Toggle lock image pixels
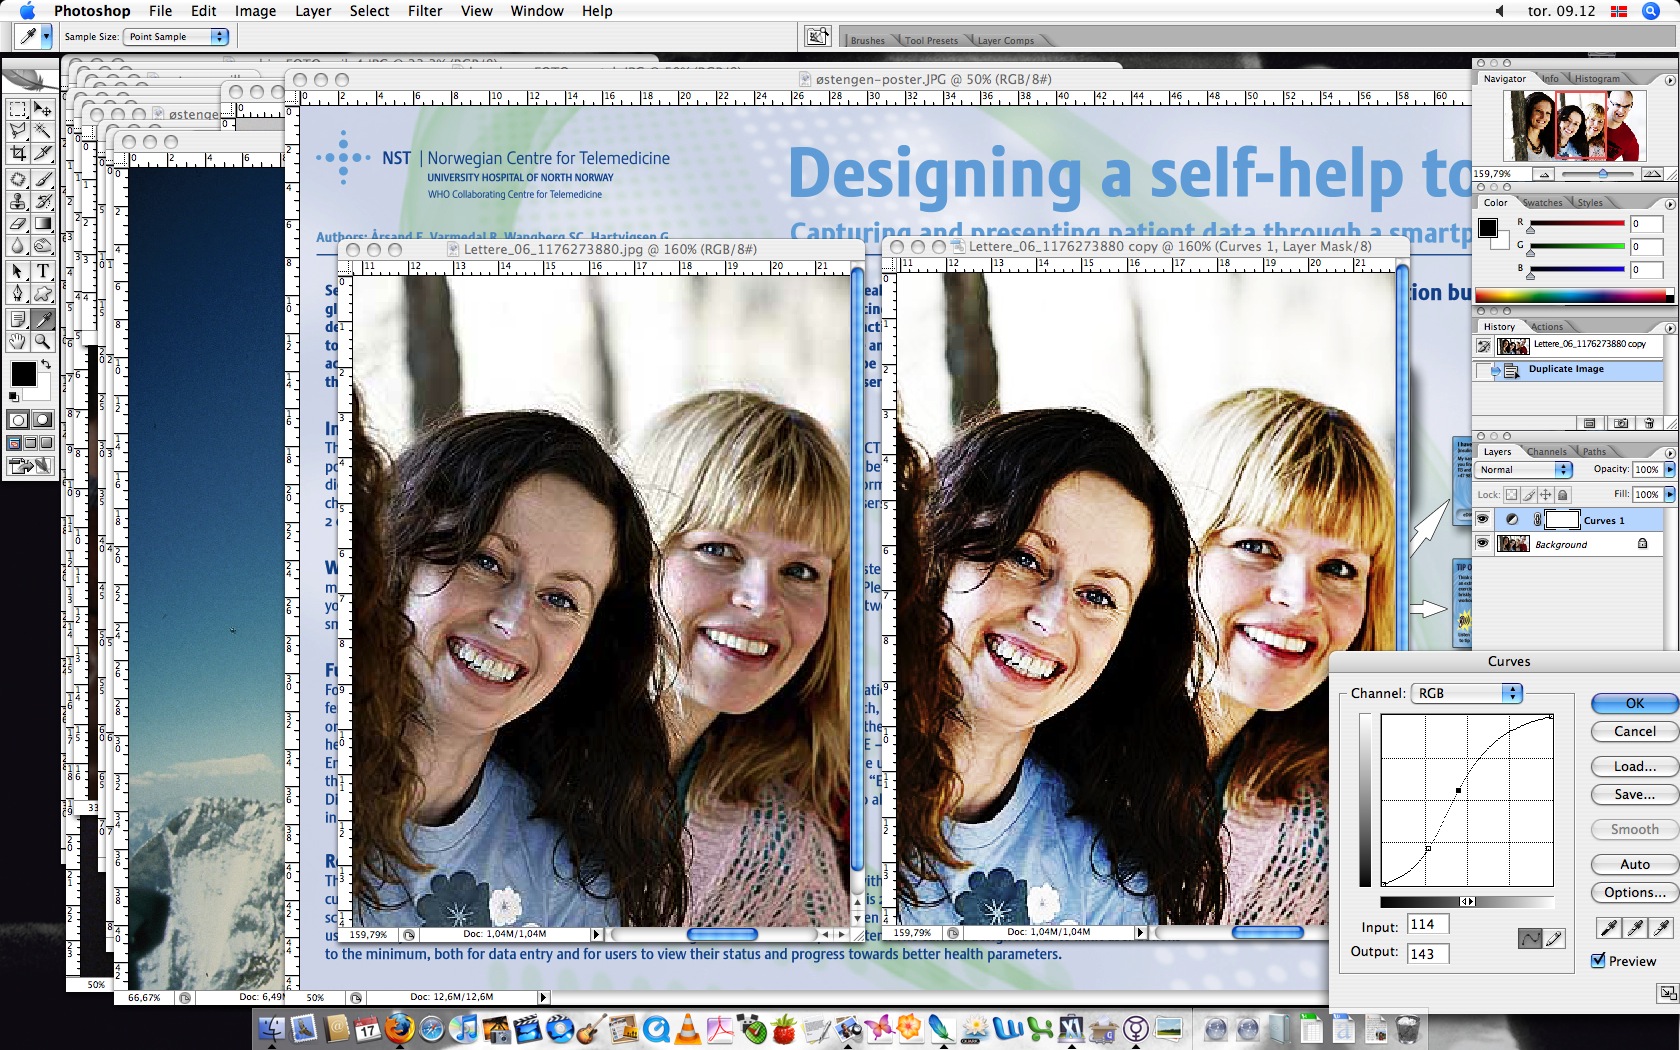The height and width of the screenshot is (1050, 1680). pyautogui.click(x=1529, y=495)
